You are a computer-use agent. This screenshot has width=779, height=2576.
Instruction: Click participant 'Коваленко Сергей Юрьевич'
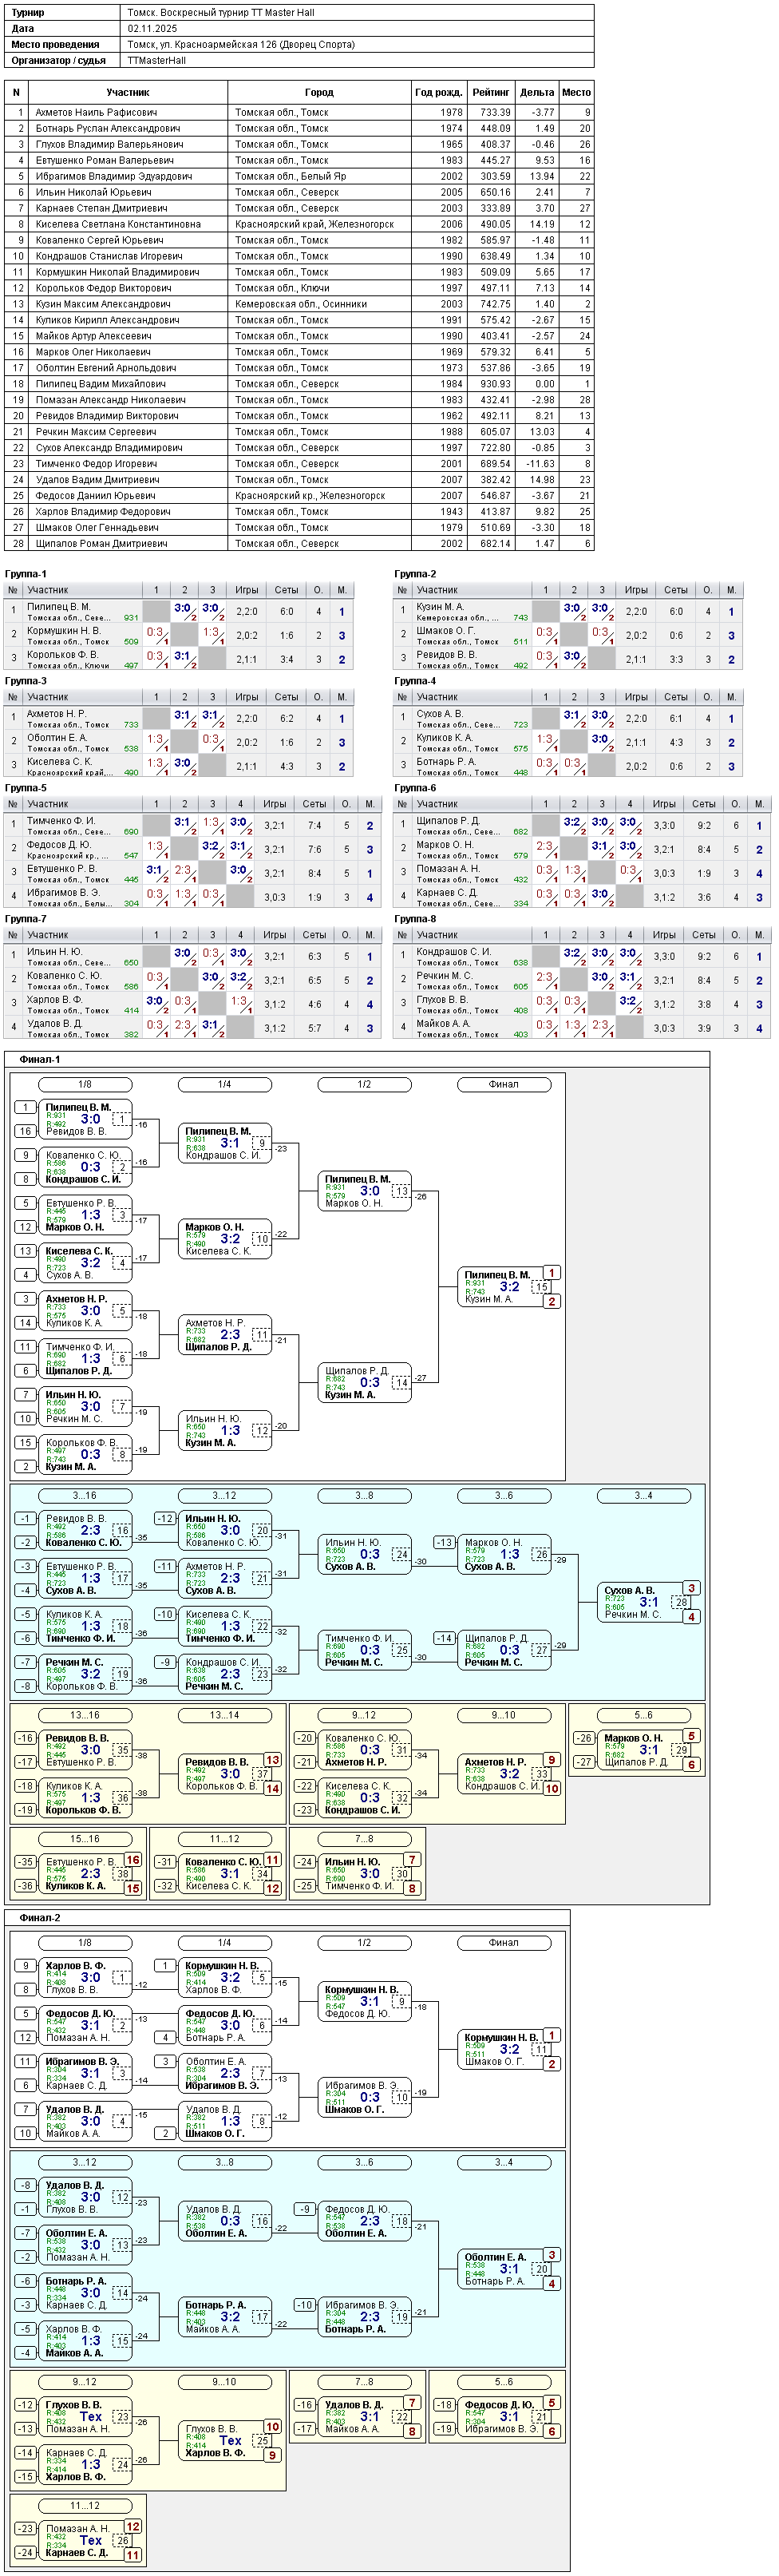99,241
